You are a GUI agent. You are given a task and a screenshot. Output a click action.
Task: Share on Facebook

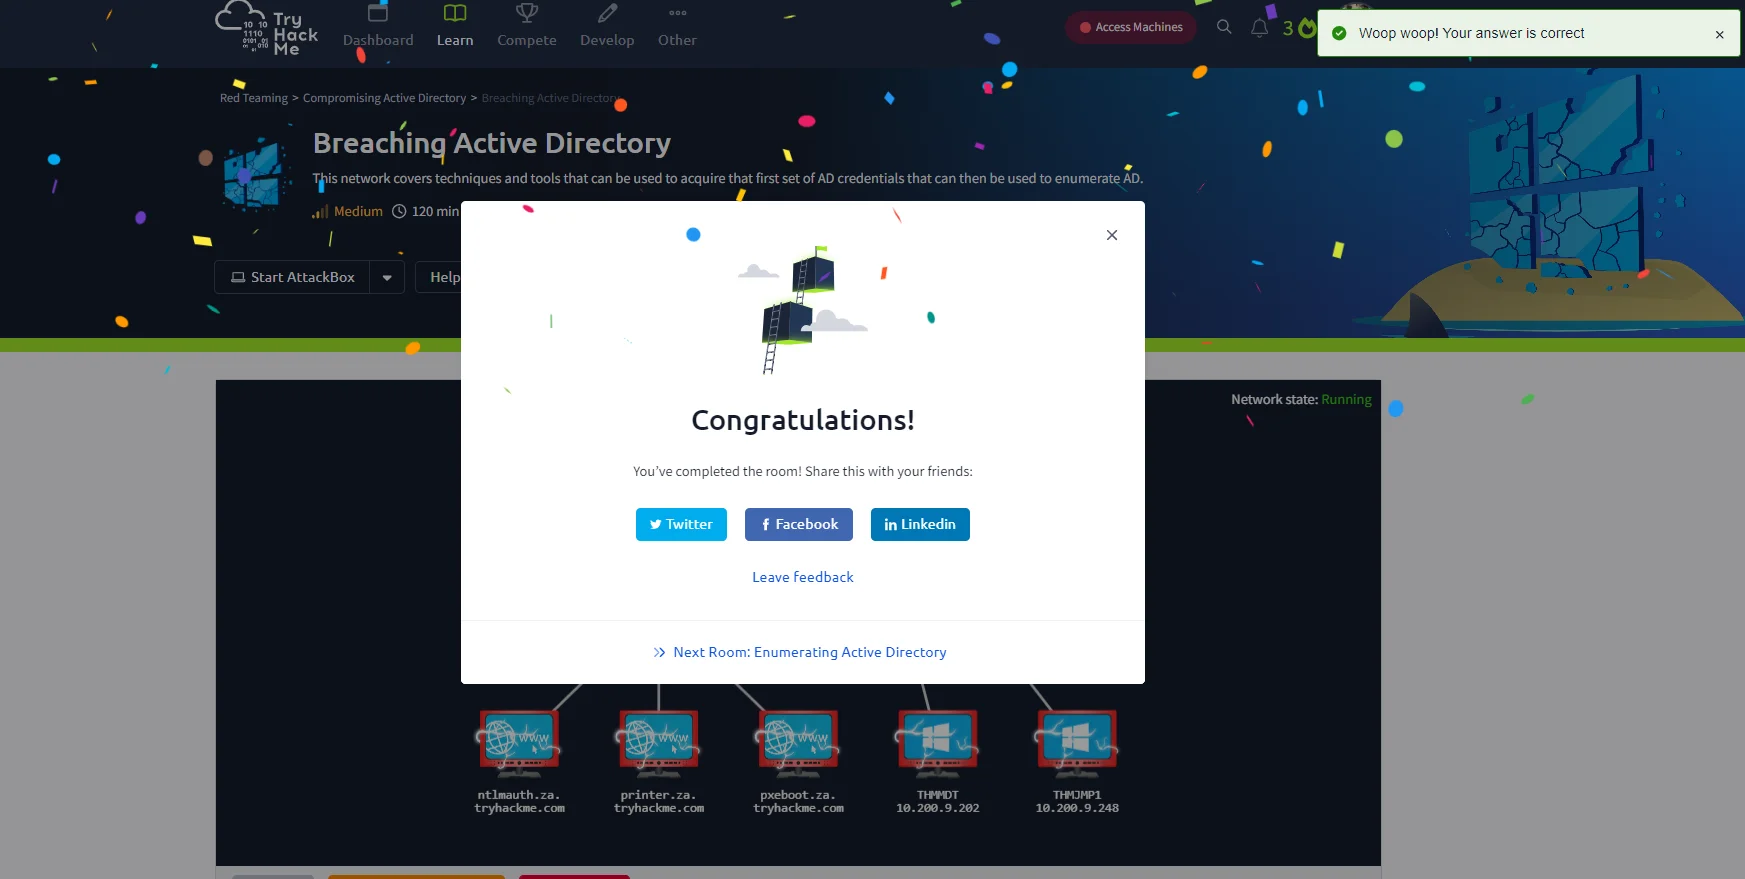point(799,524)
